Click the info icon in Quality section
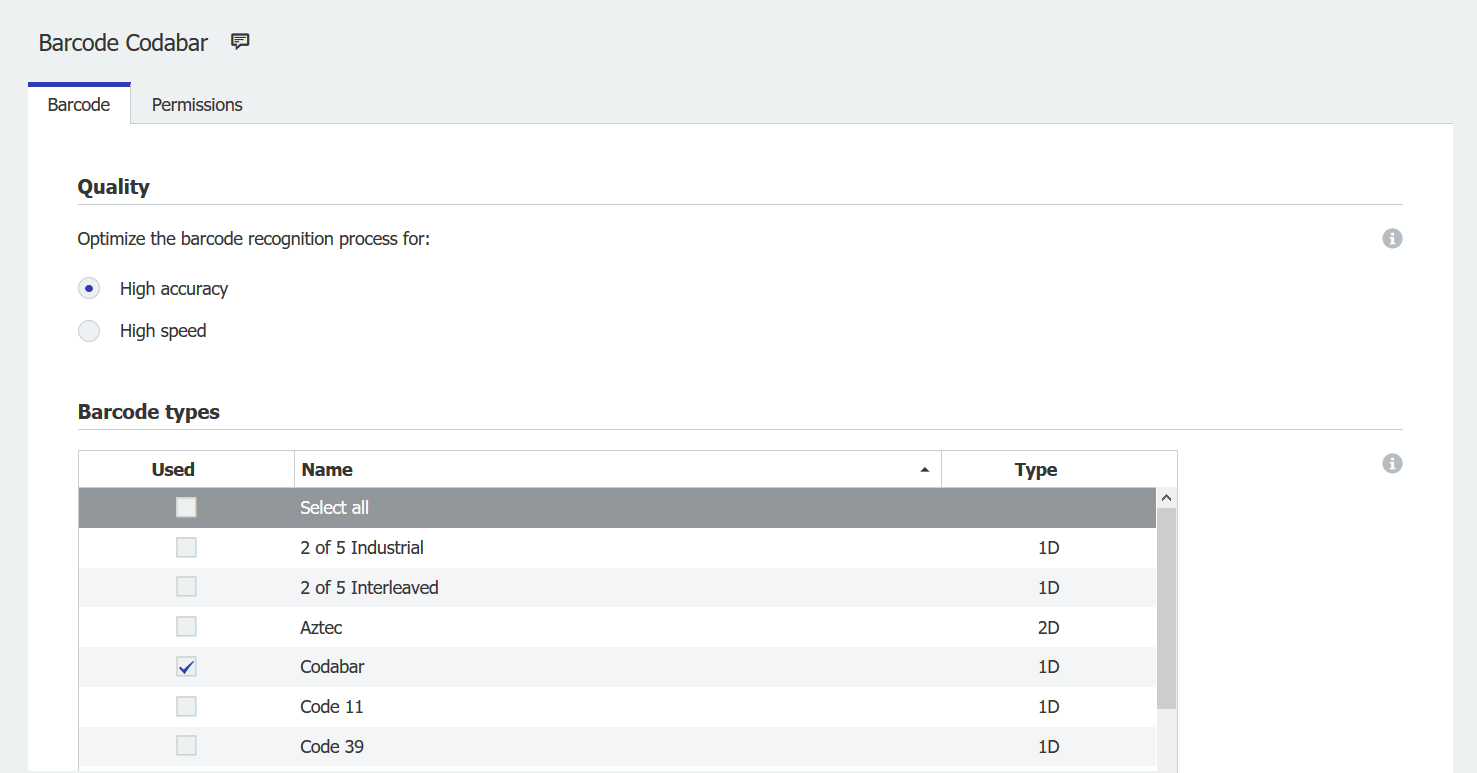 [x=1392, y=239]
